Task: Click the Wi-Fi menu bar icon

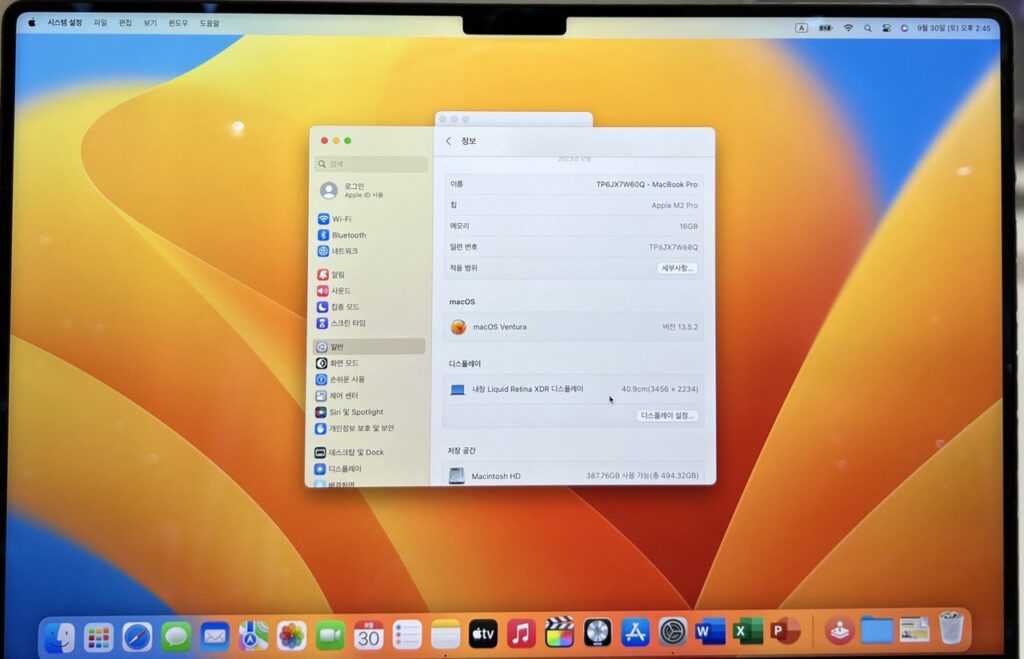Action: (x=848, y=28)
